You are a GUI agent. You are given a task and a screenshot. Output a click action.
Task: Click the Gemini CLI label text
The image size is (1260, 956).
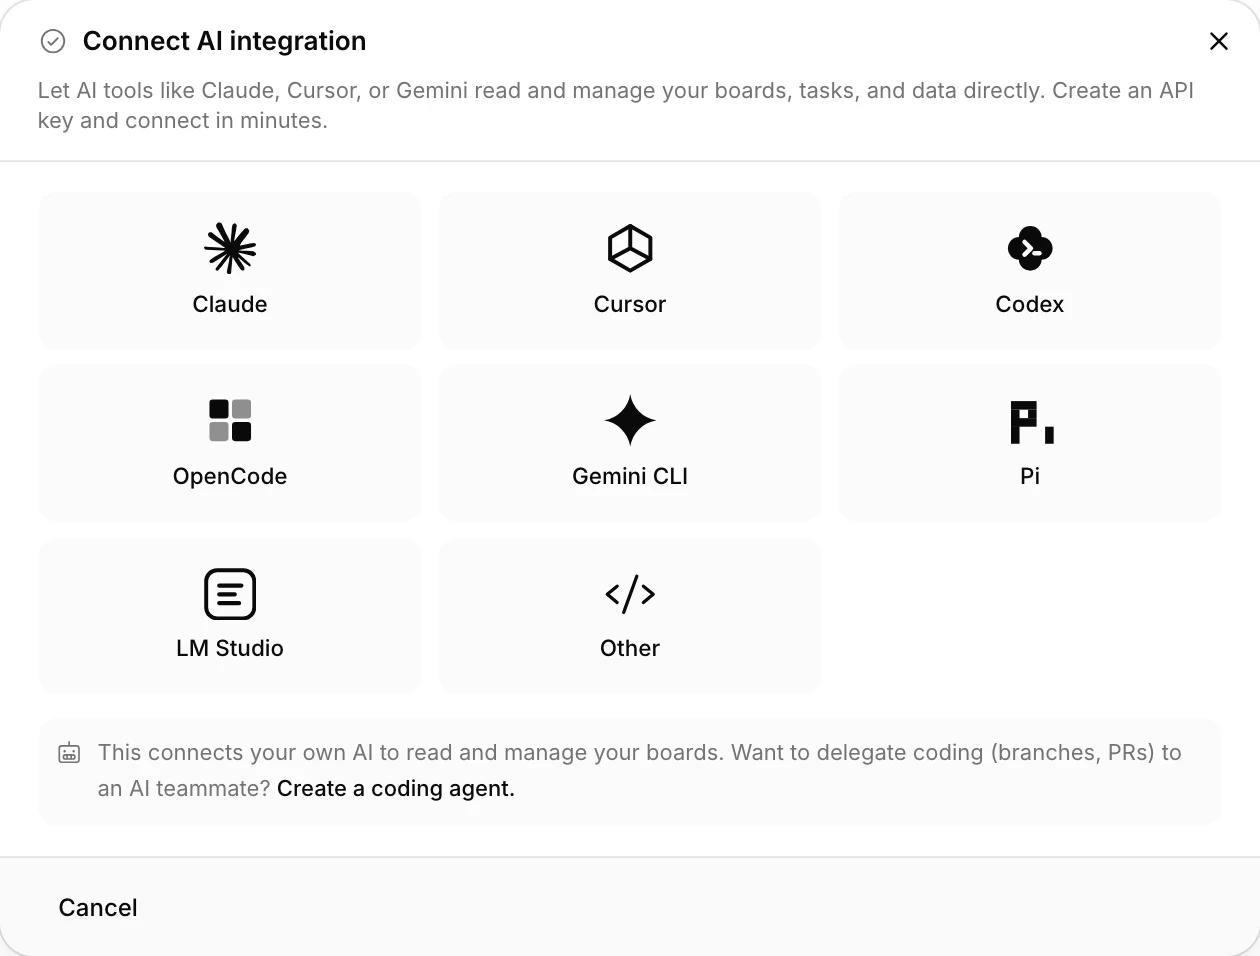(x=630, y=476)
